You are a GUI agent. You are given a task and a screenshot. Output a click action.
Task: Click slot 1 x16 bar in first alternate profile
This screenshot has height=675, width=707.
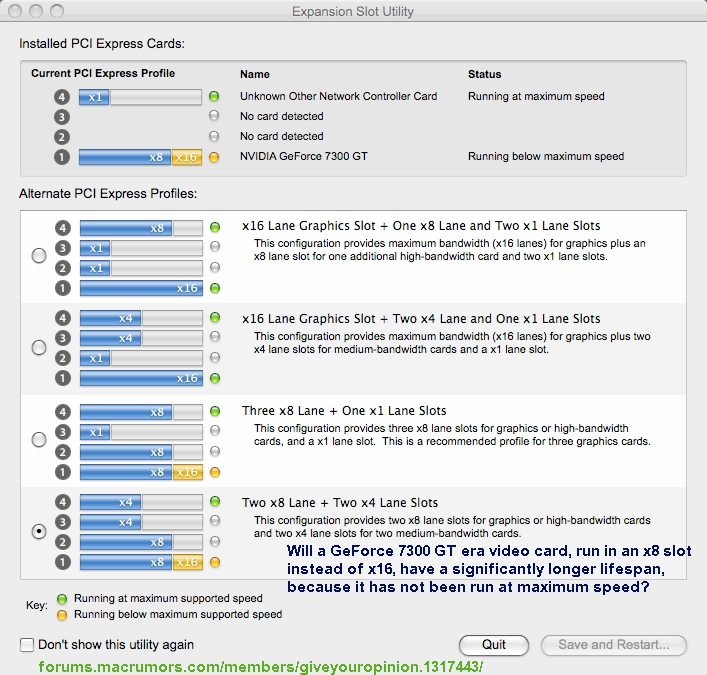(141, 288)
